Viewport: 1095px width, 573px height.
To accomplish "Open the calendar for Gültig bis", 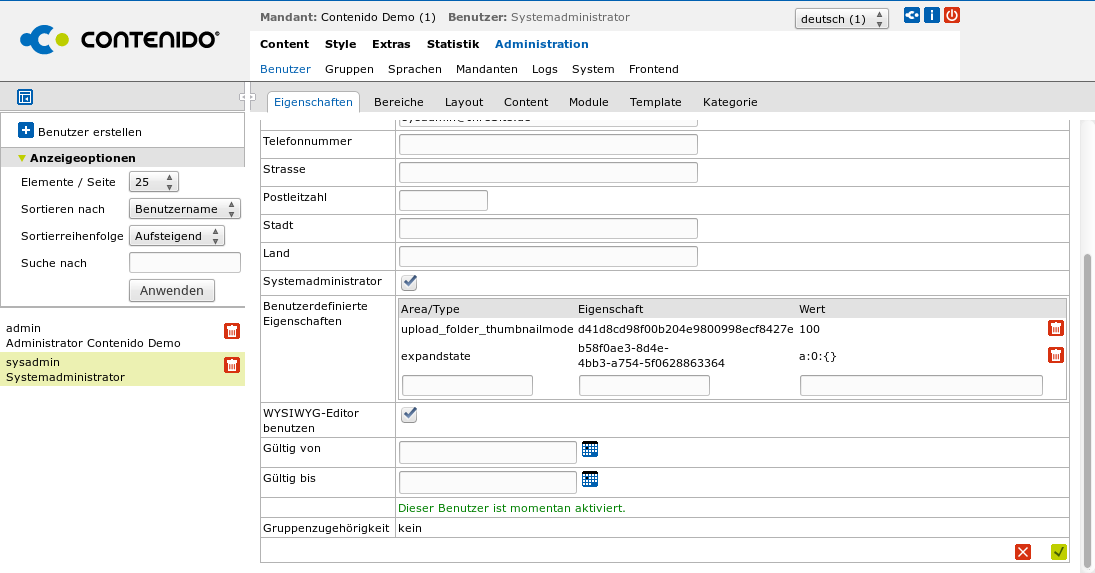I will (x=590, y=479).
